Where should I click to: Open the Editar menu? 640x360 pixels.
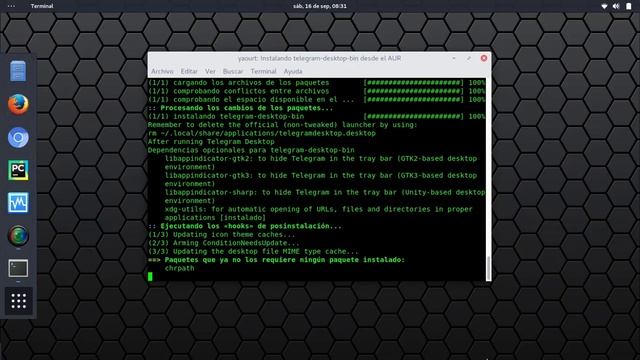coord(189,71)
